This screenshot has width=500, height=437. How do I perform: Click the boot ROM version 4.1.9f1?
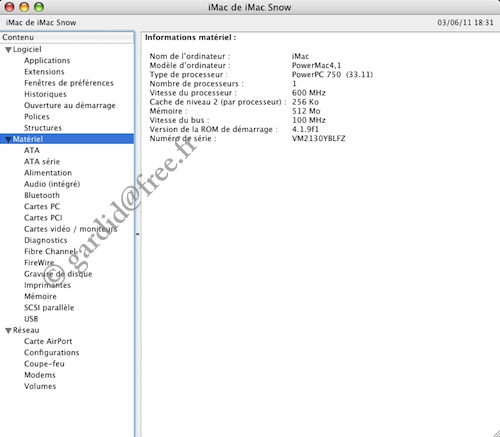(305, 129)
